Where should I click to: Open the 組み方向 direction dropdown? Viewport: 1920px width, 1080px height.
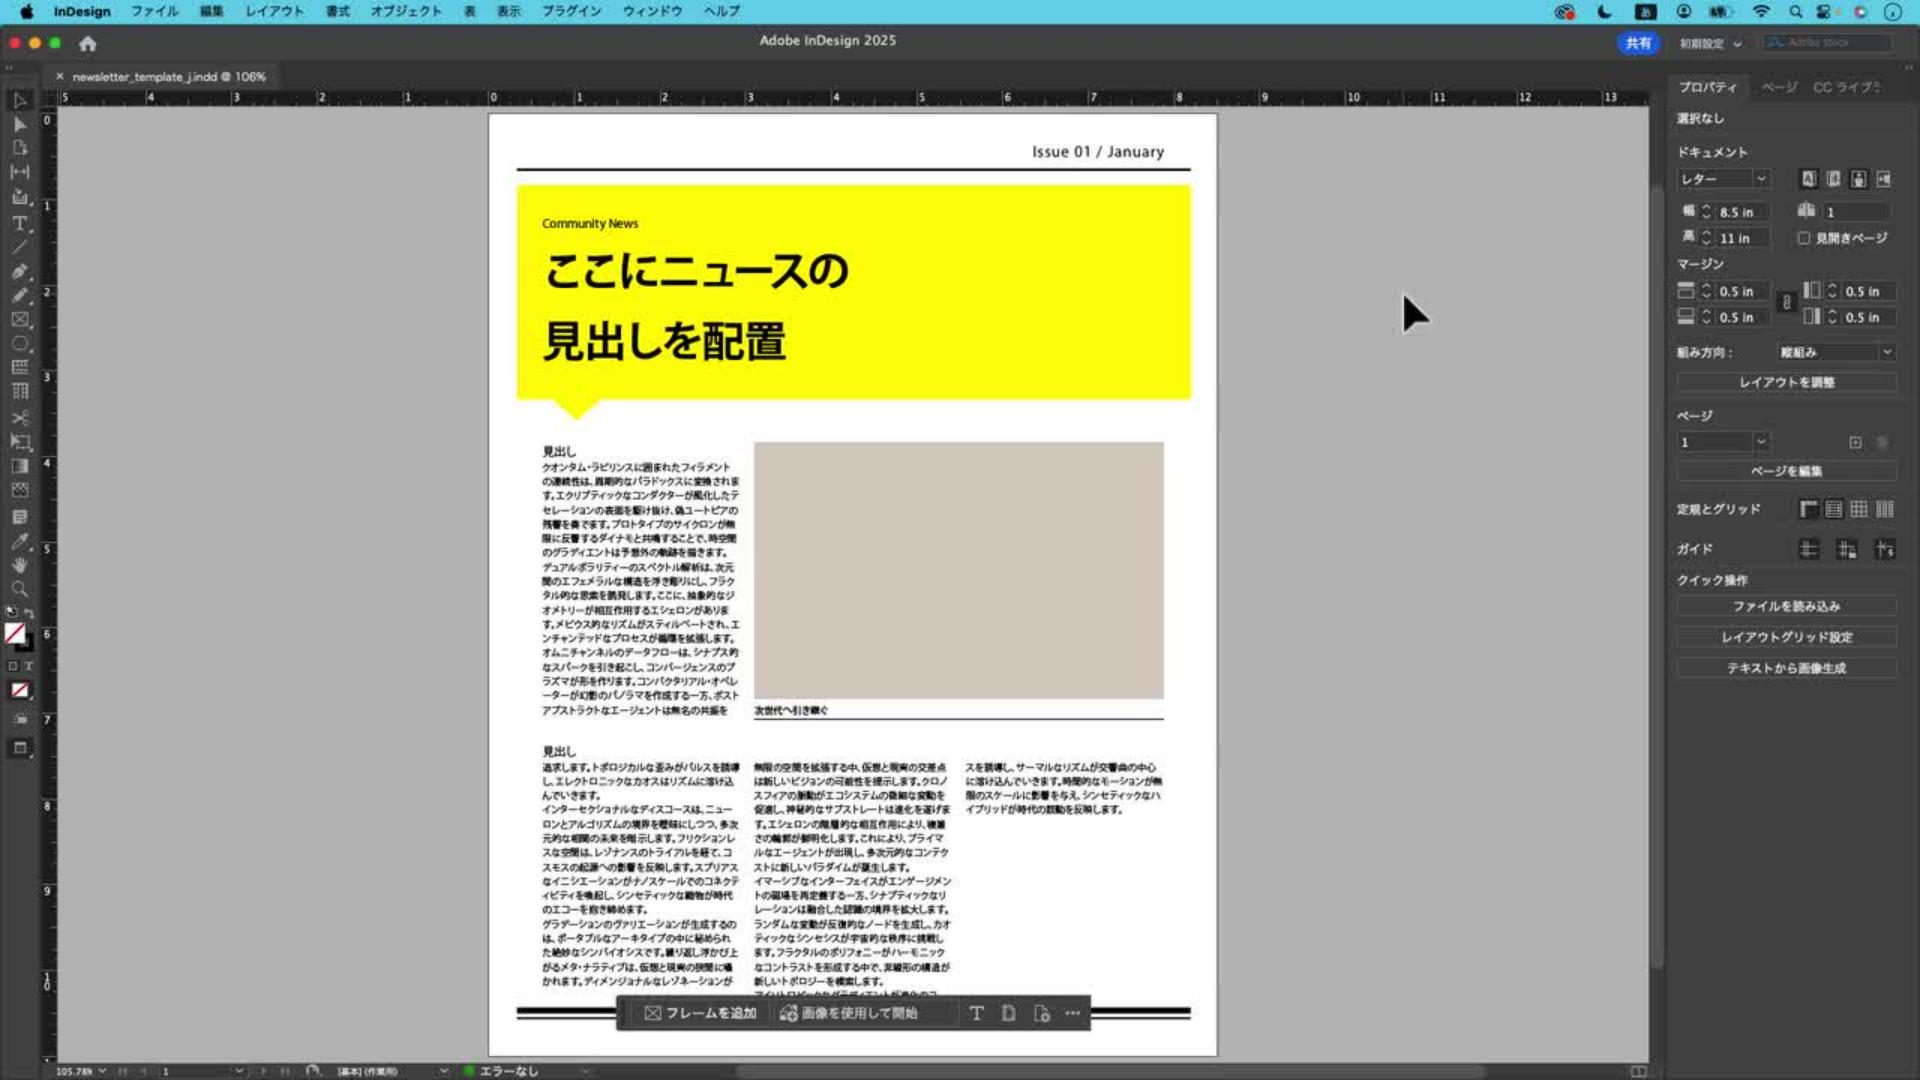click(x=1836, y=352)
